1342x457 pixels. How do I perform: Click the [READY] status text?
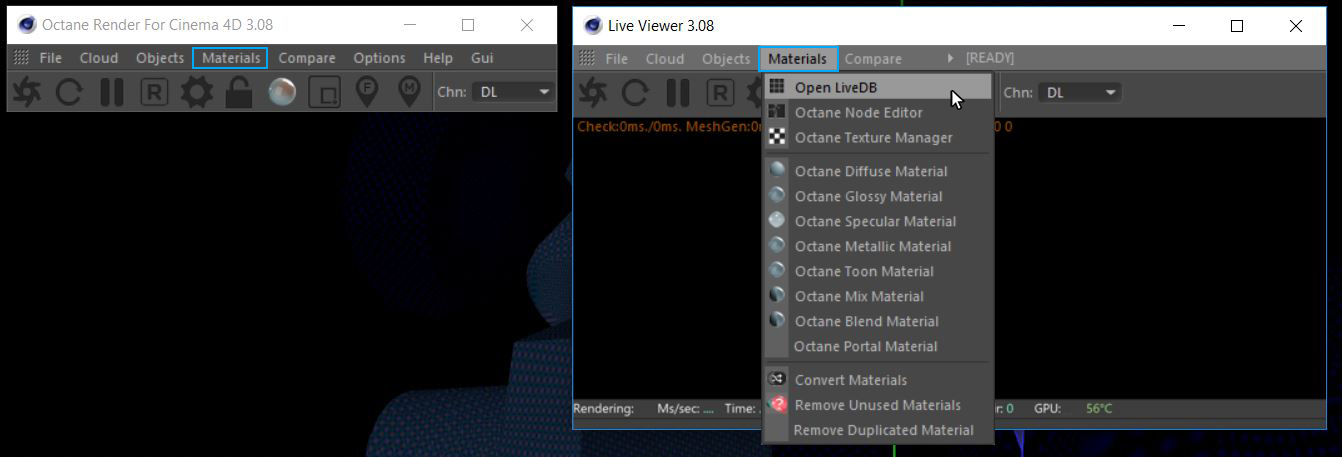click(x=990, y=59)
